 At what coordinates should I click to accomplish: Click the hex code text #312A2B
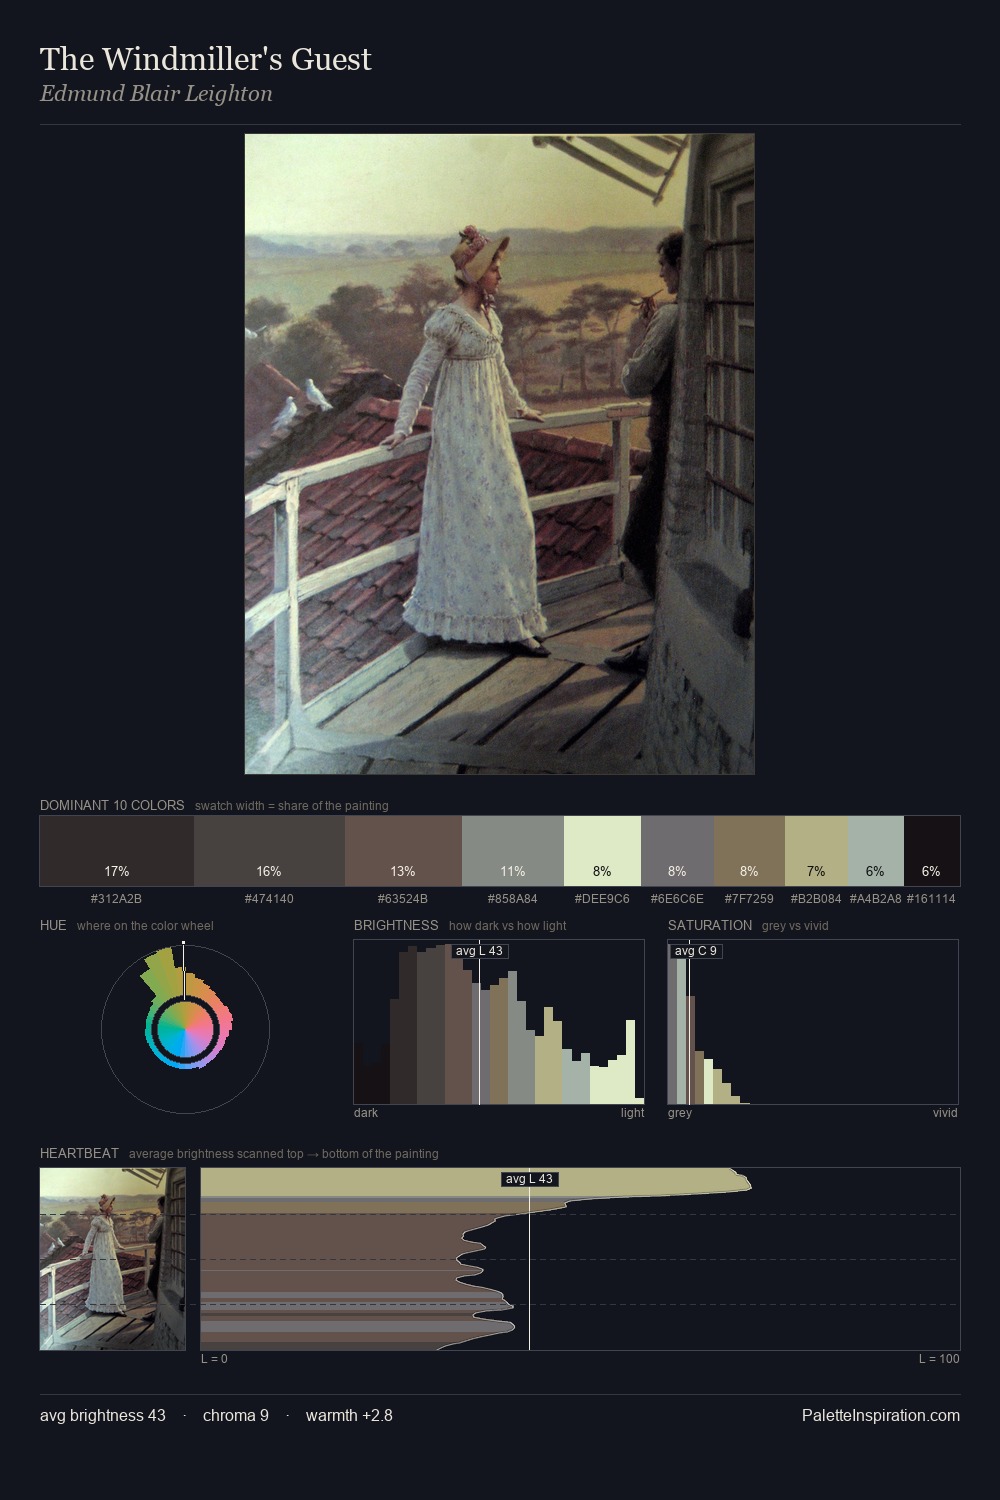point(116,899)
